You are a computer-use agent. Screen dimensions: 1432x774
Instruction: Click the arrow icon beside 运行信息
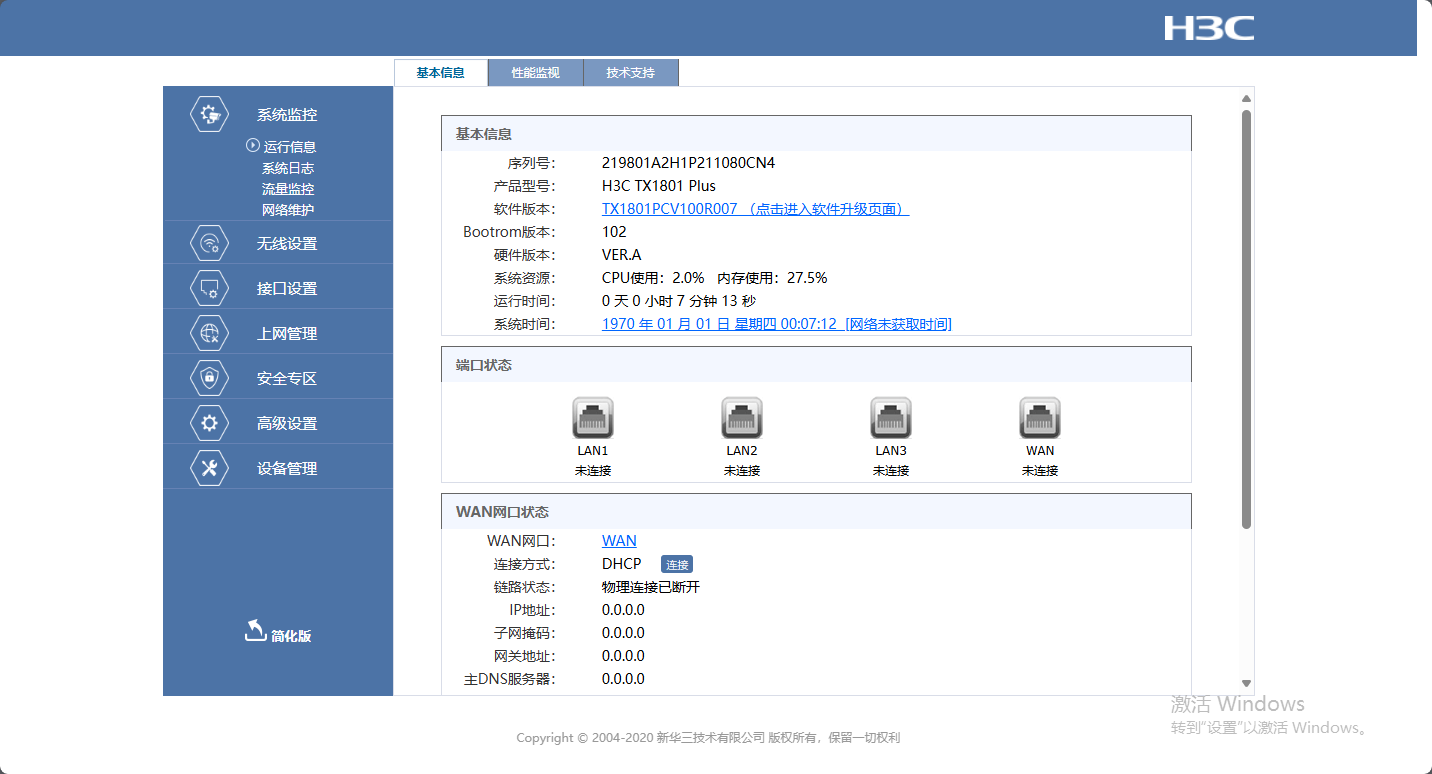(253, 146)
